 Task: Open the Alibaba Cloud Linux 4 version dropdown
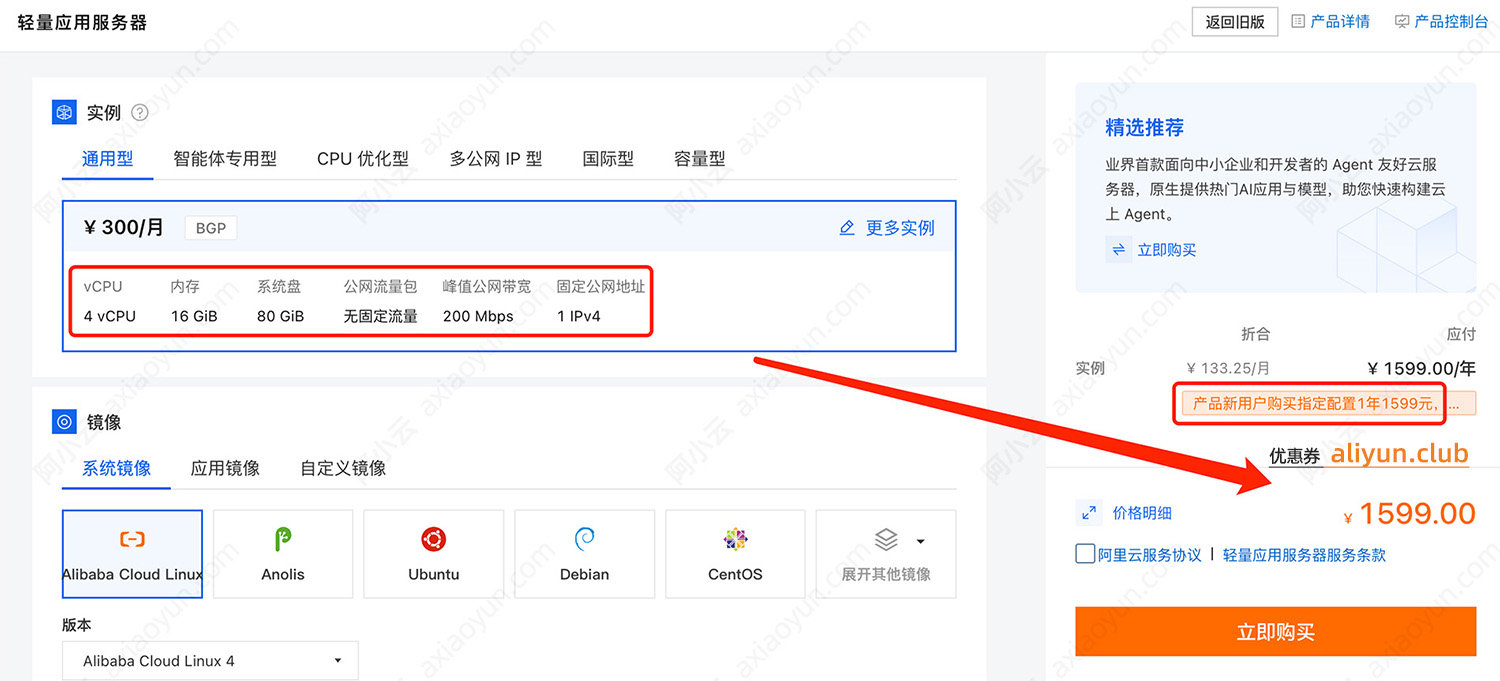click(x=210, y=661)
